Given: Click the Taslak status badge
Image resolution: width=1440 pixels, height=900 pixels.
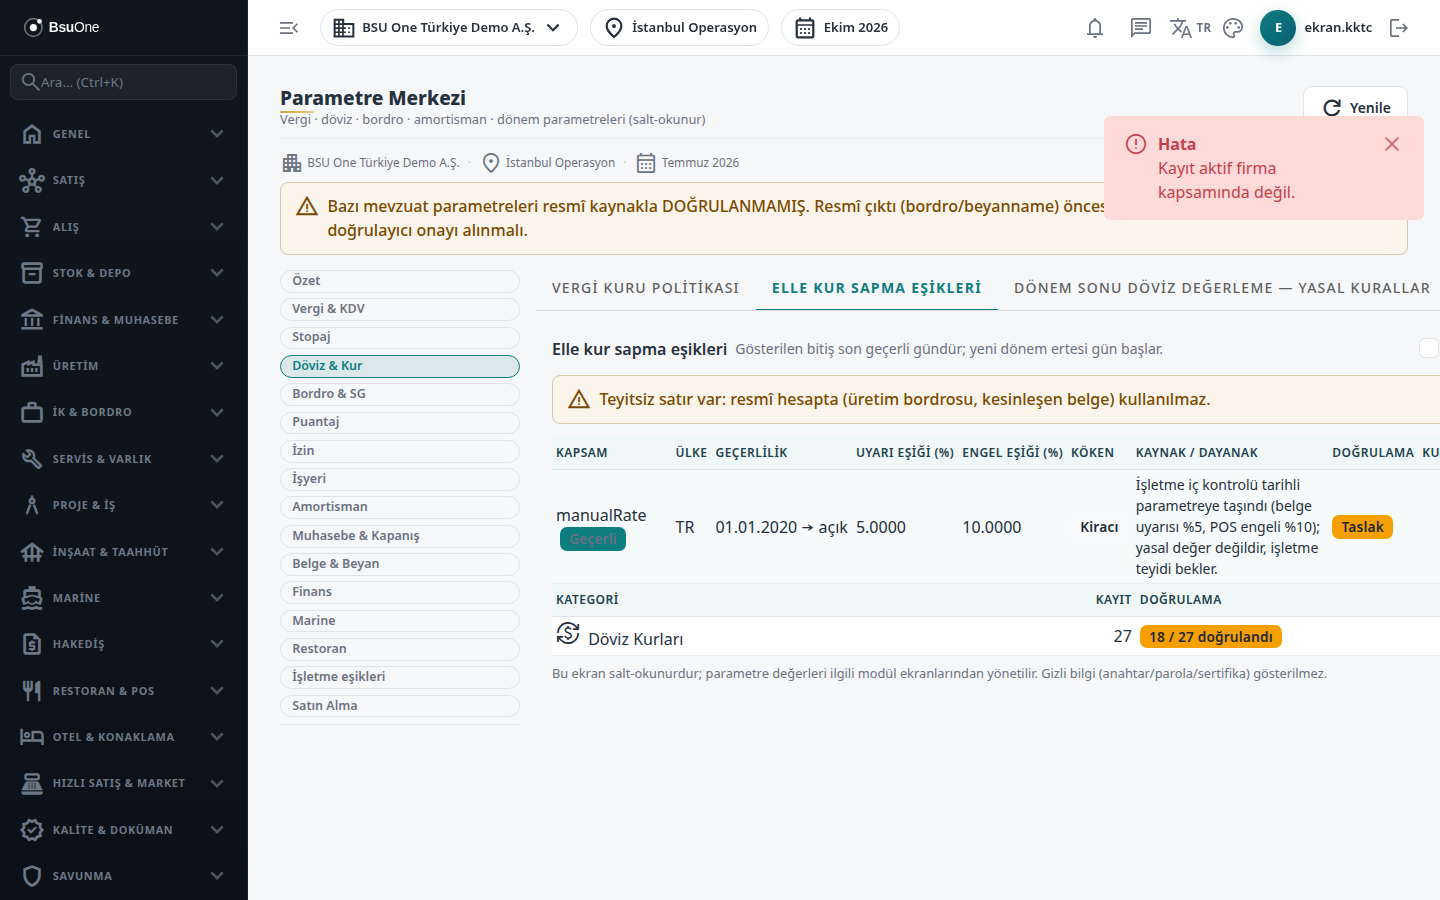Looking at the screenshot, I should [1362, 527].
